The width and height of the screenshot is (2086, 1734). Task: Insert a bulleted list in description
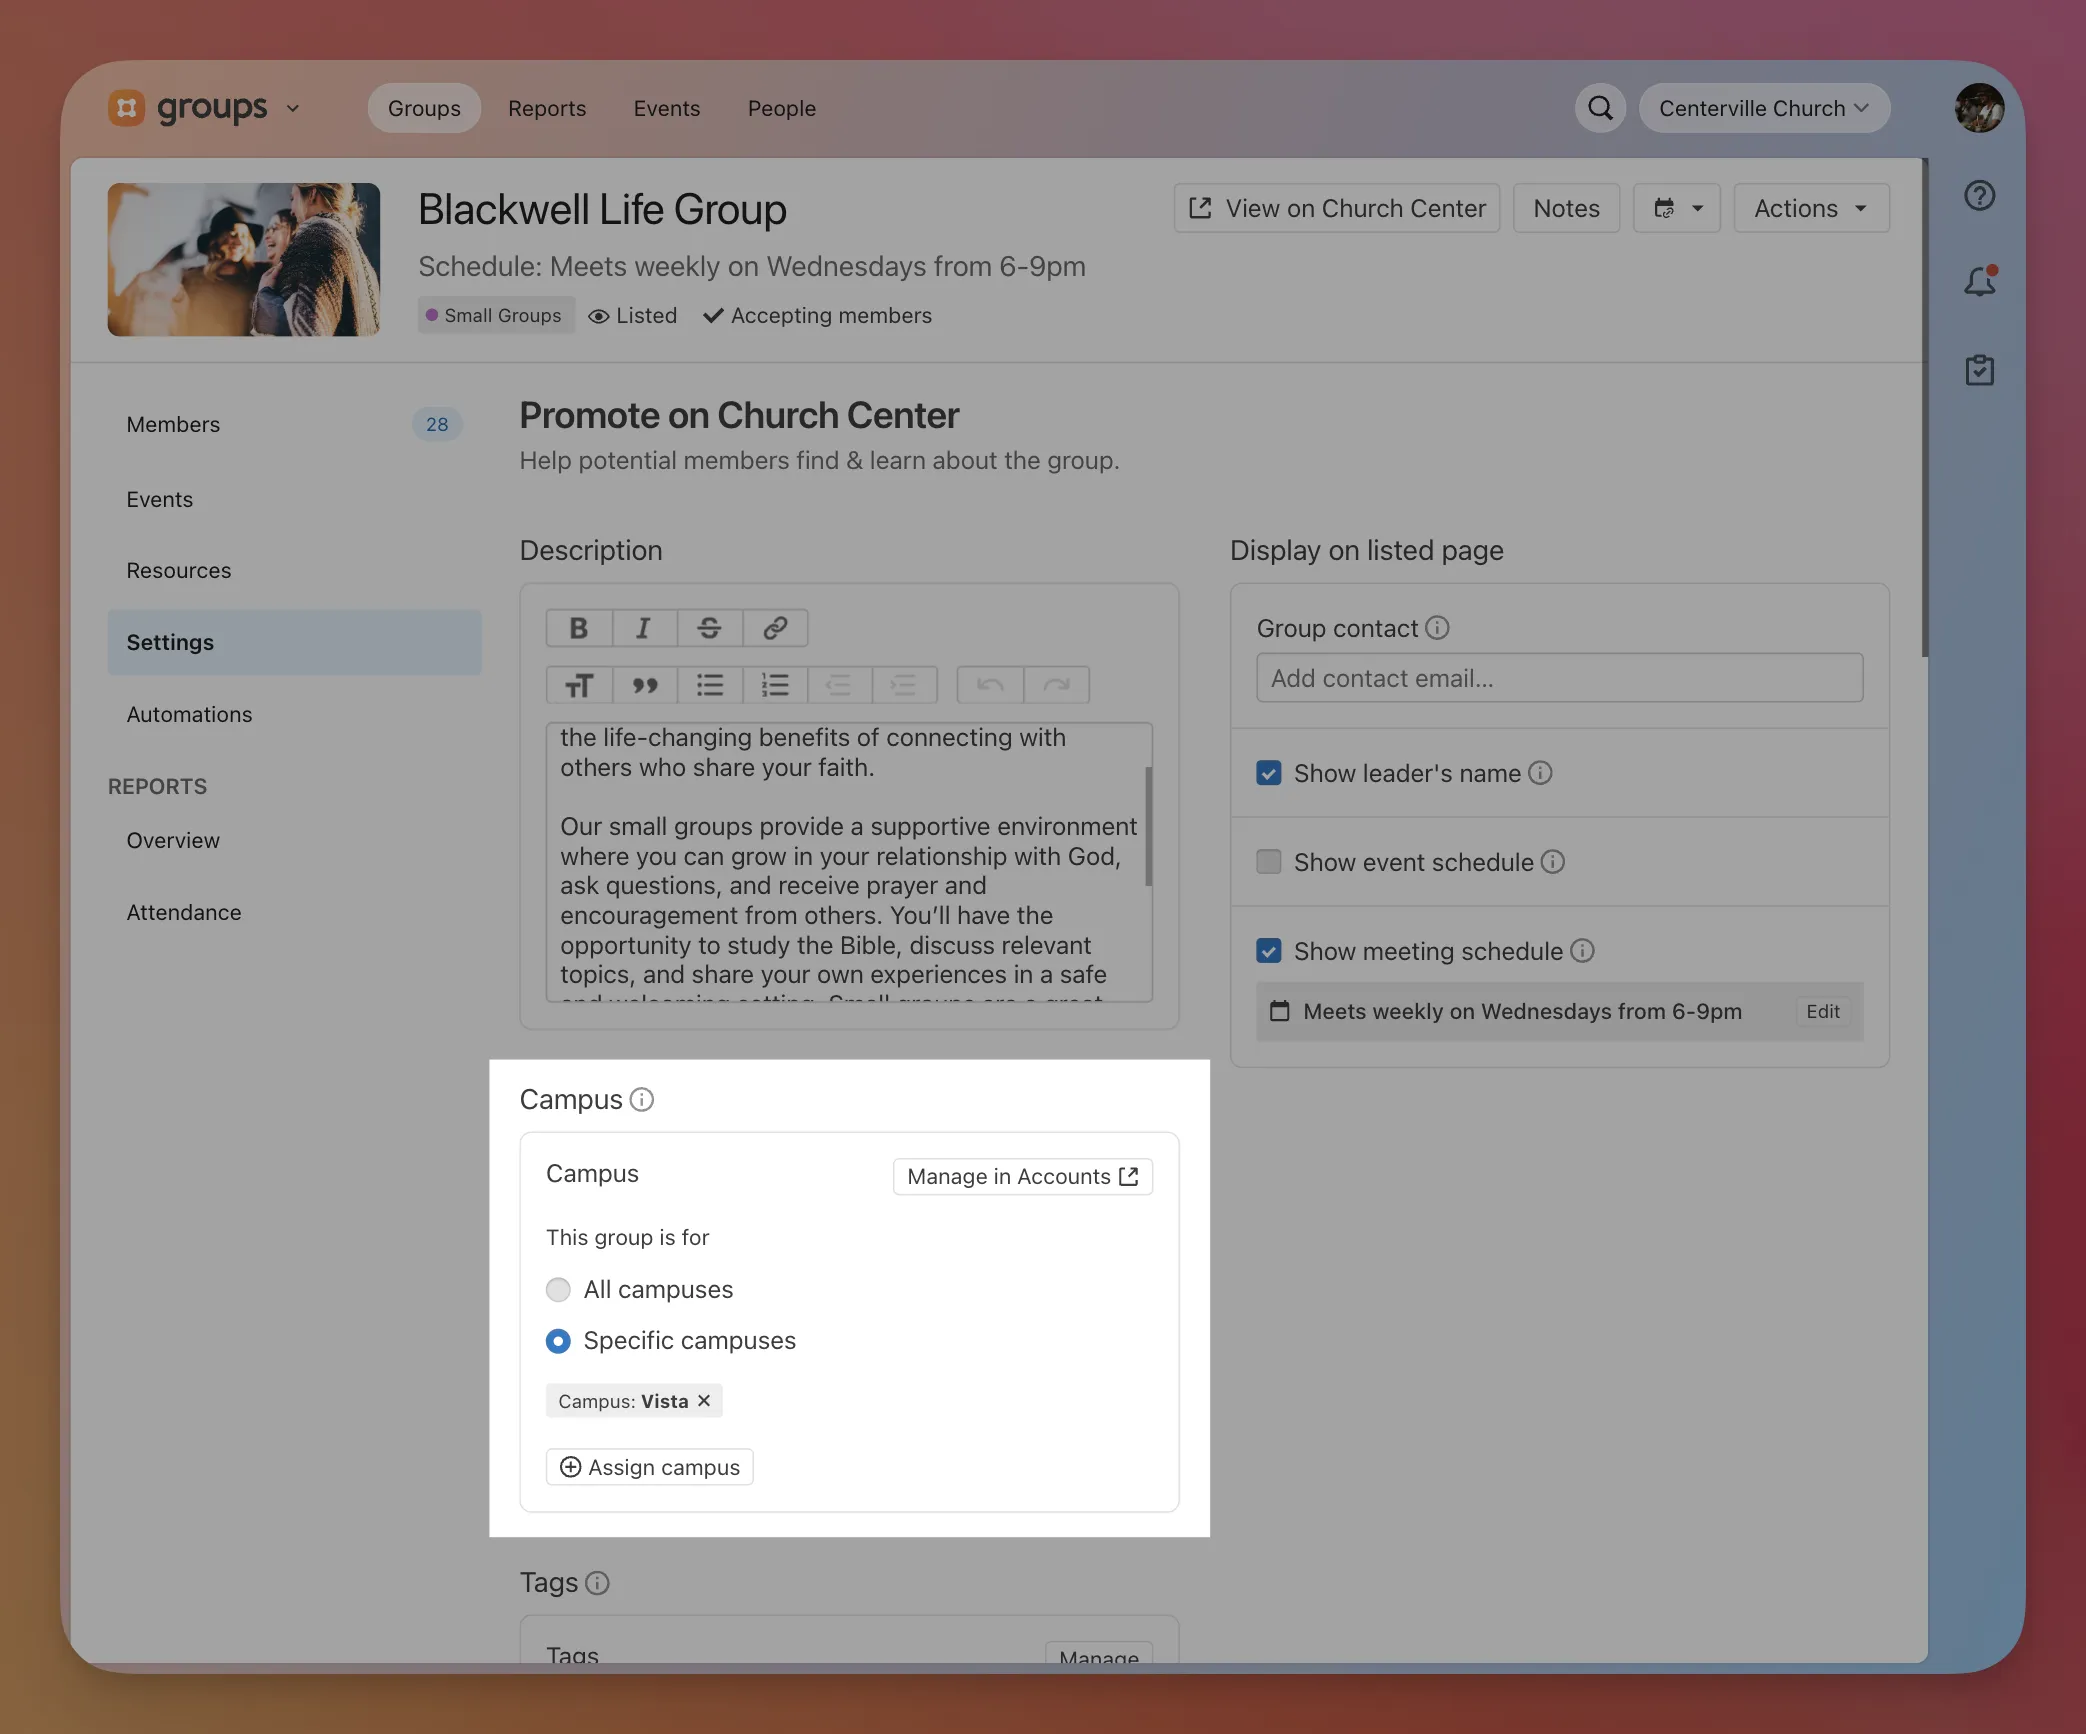coord(709,685)
